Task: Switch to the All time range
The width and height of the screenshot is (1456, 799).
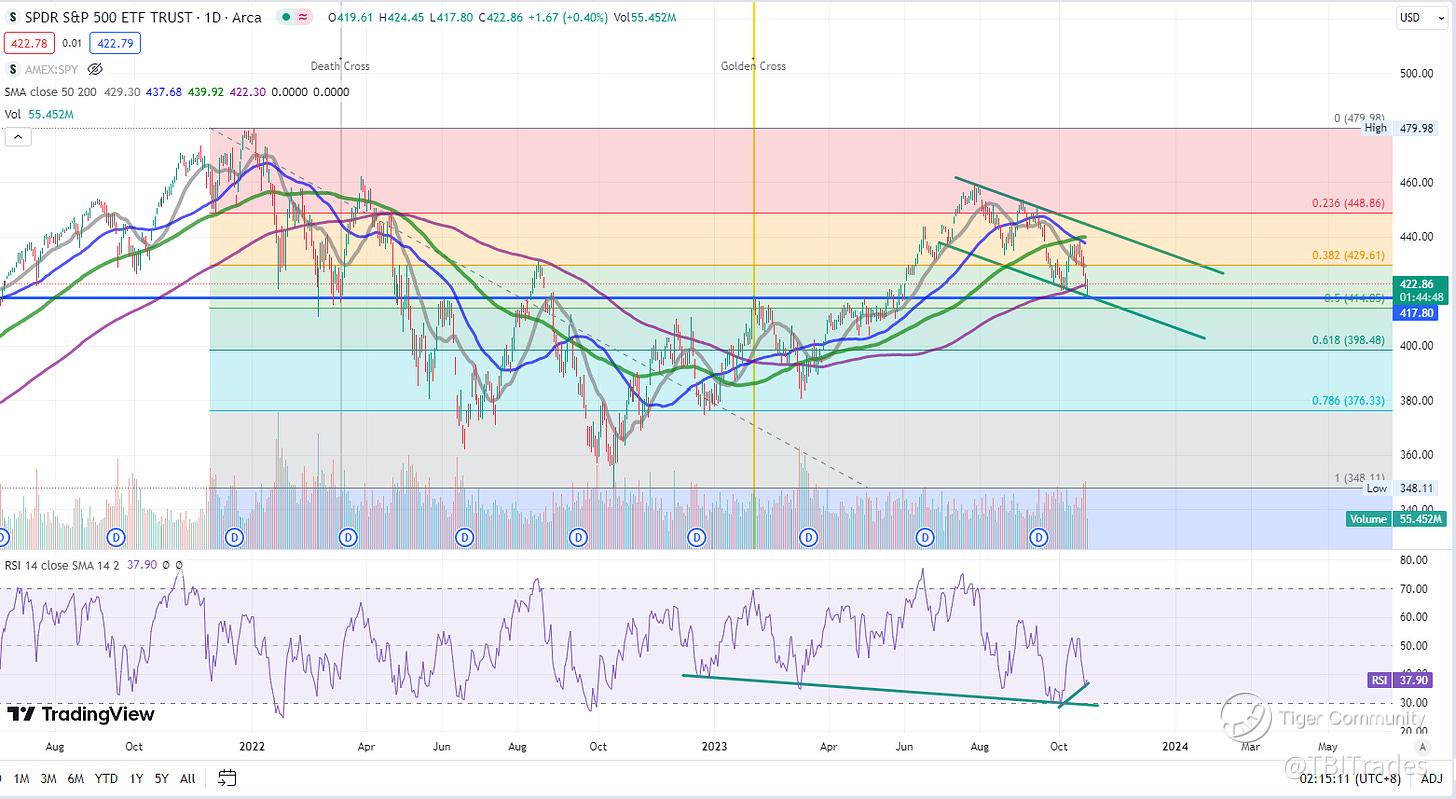Action: click(x=187, y=777)
